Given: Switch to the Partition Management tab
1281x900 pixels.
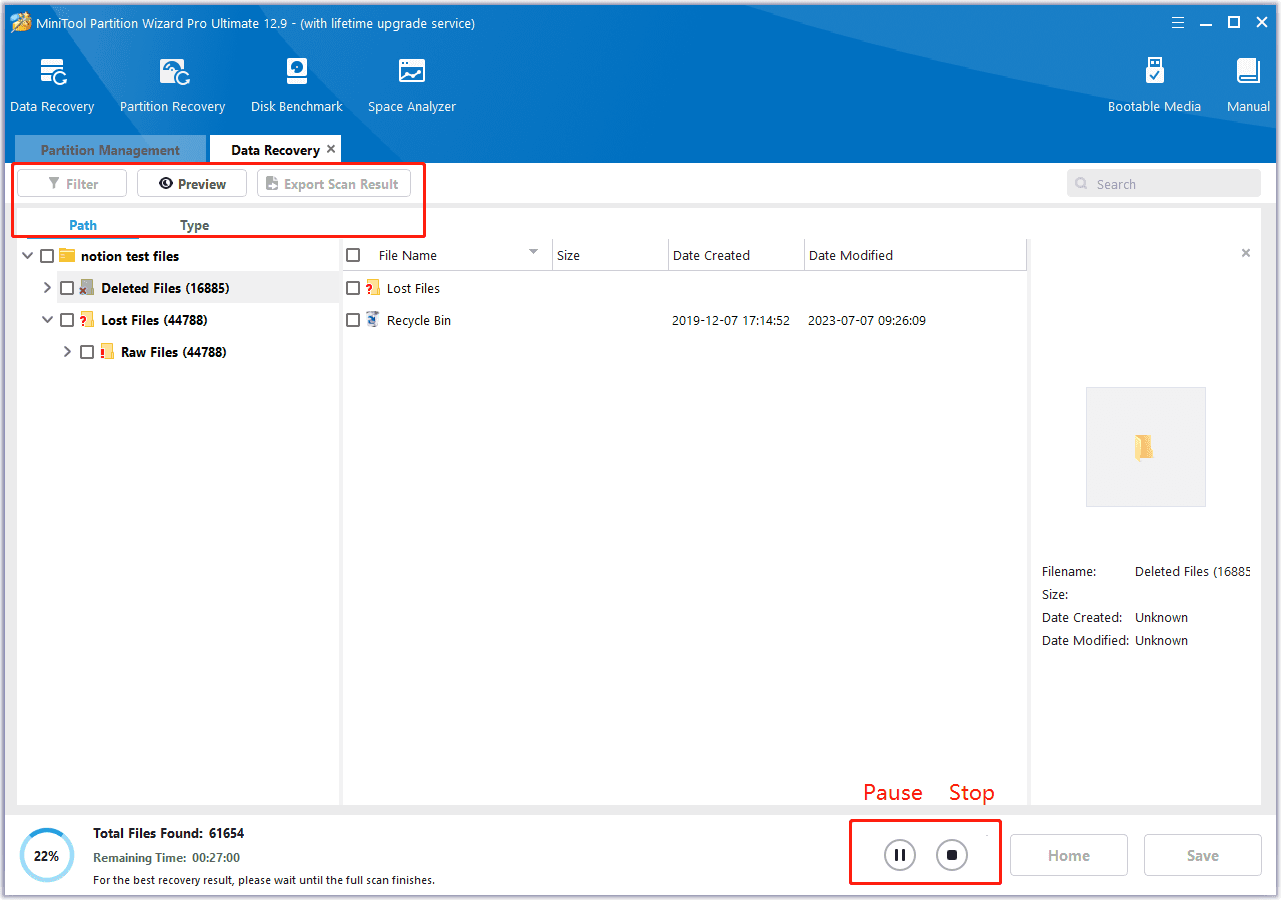Looking at the screenshot, I should [x=110, y=150].
